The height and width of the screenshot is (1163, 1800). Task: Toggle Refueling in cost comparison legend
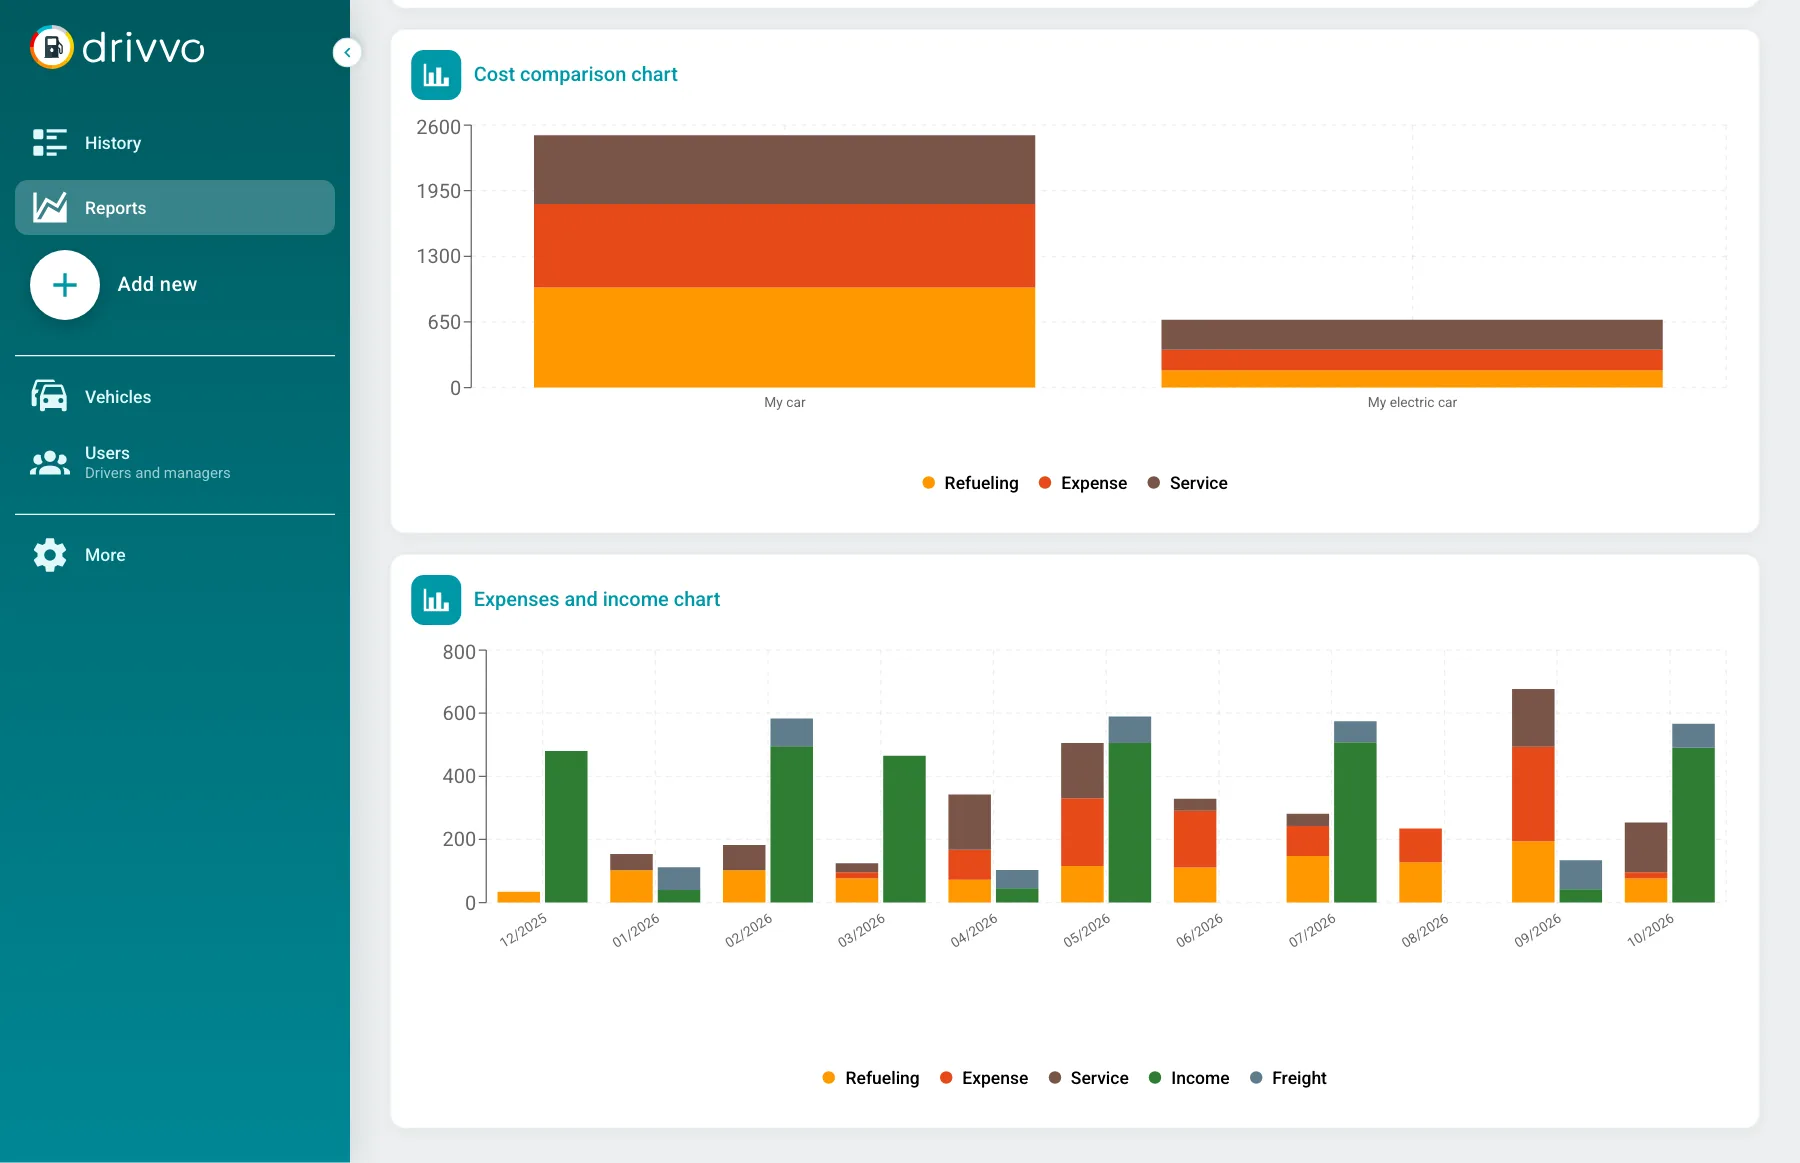click(x=970, y=483)
